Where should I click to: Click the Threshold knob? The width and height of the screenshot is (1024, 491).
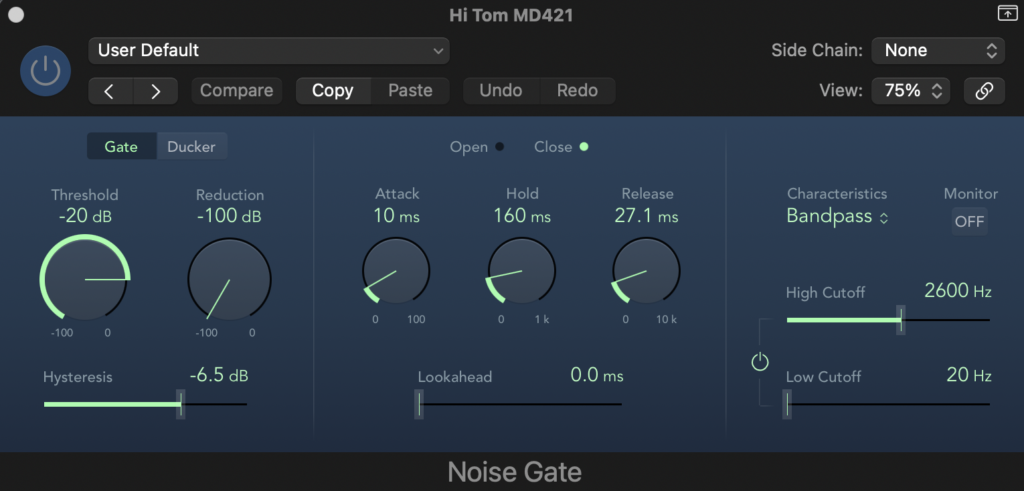pyautogui.click(x=85, y=279)
